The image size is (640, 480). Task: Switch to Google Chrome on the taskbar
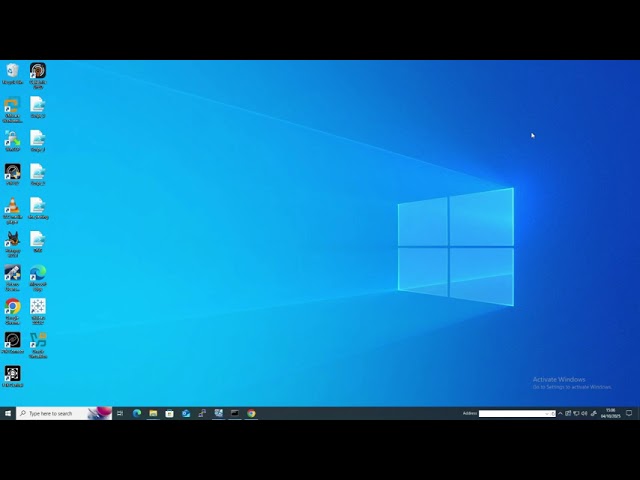pos(251,413)
